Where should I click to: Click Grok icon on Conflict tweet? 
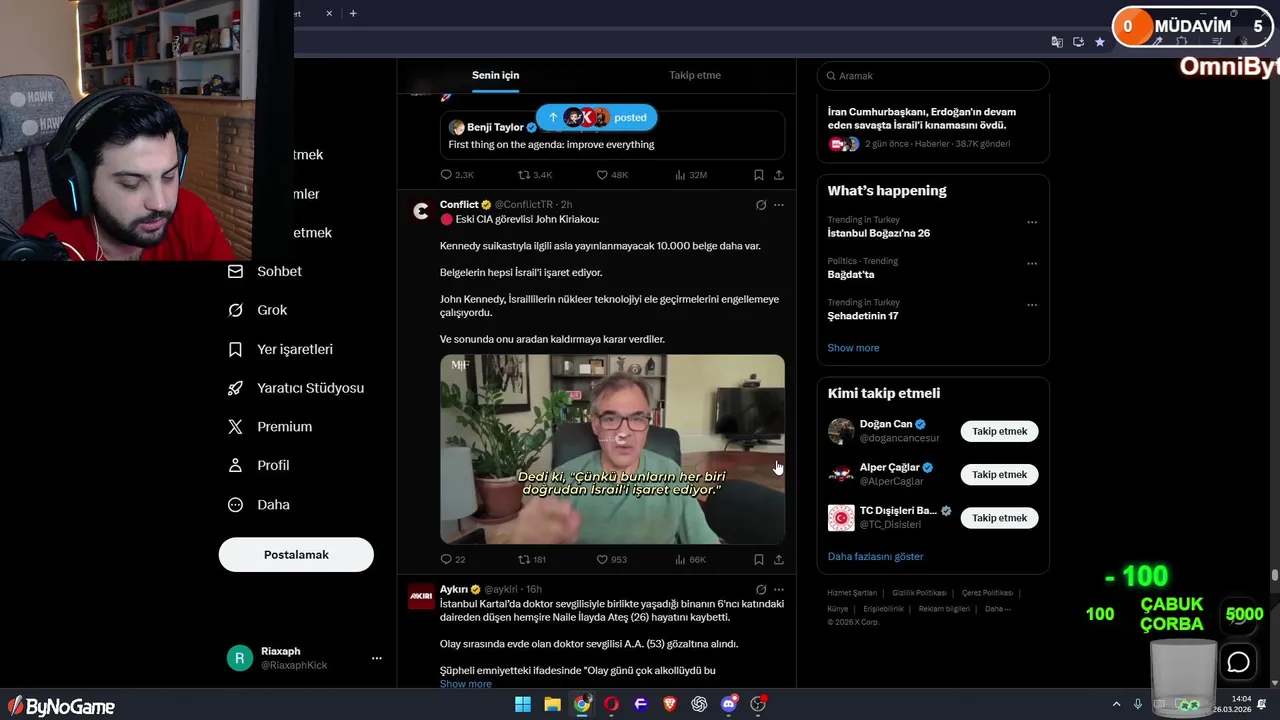(761, 205)
